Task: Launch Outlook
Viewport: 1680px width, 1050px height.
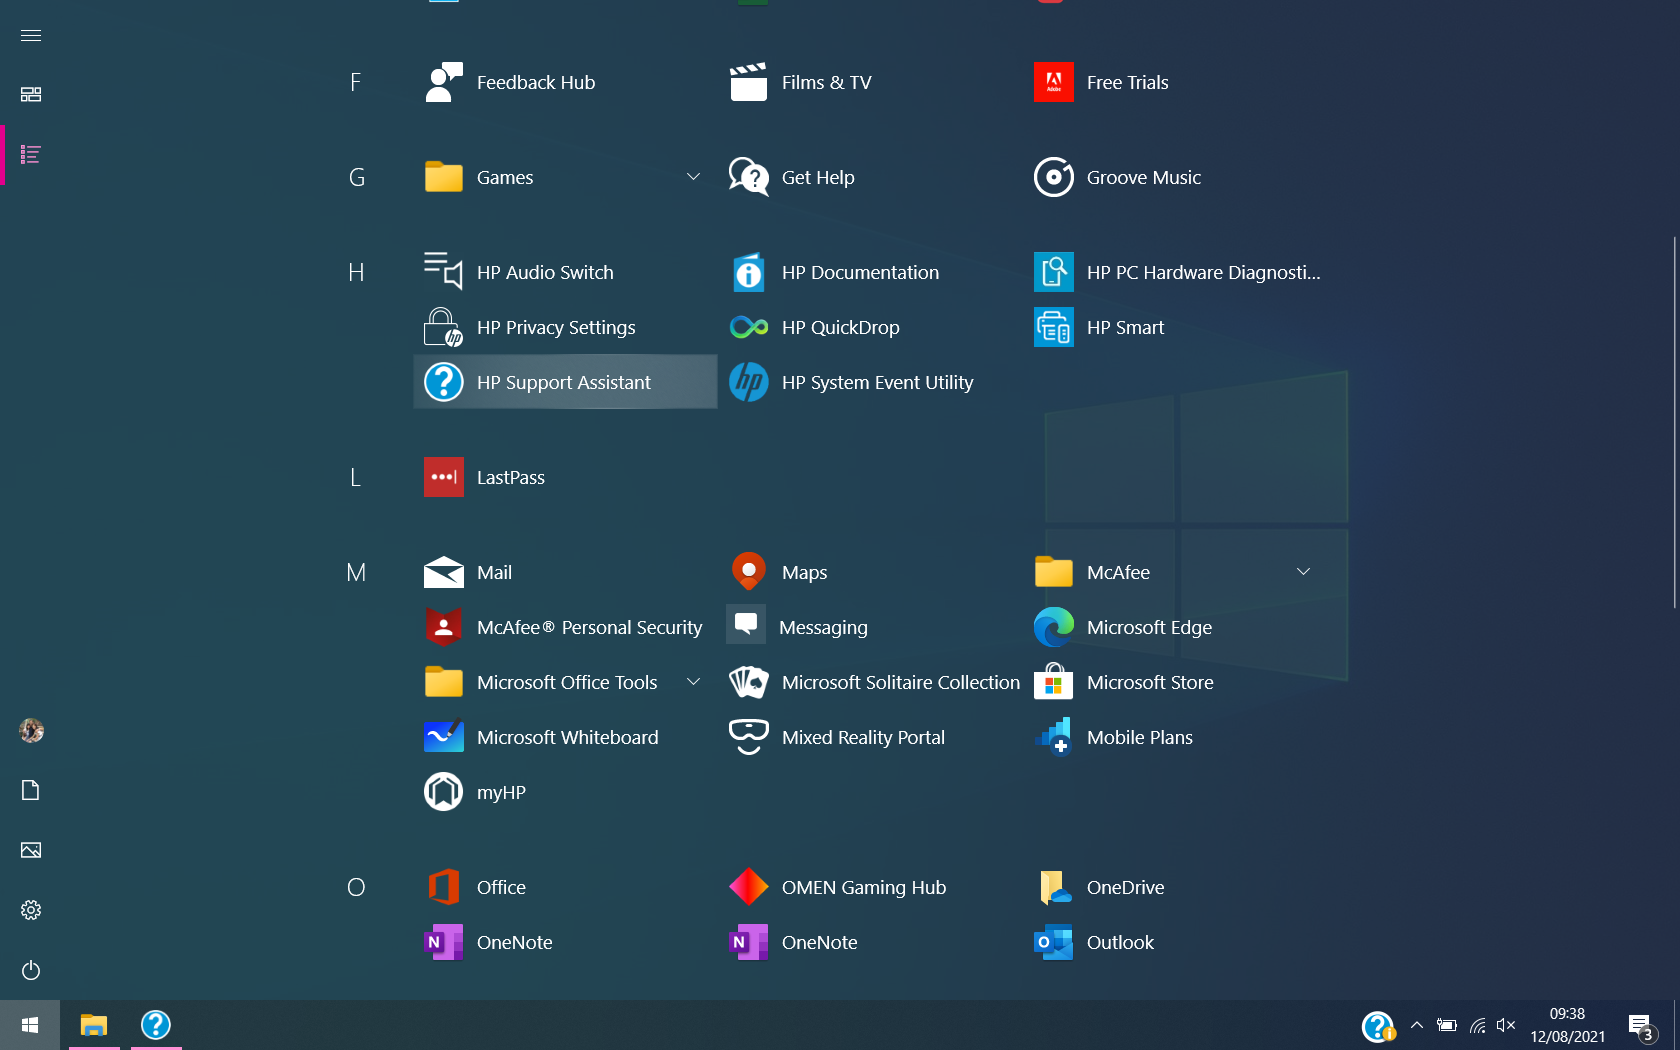Action: 1175,942
